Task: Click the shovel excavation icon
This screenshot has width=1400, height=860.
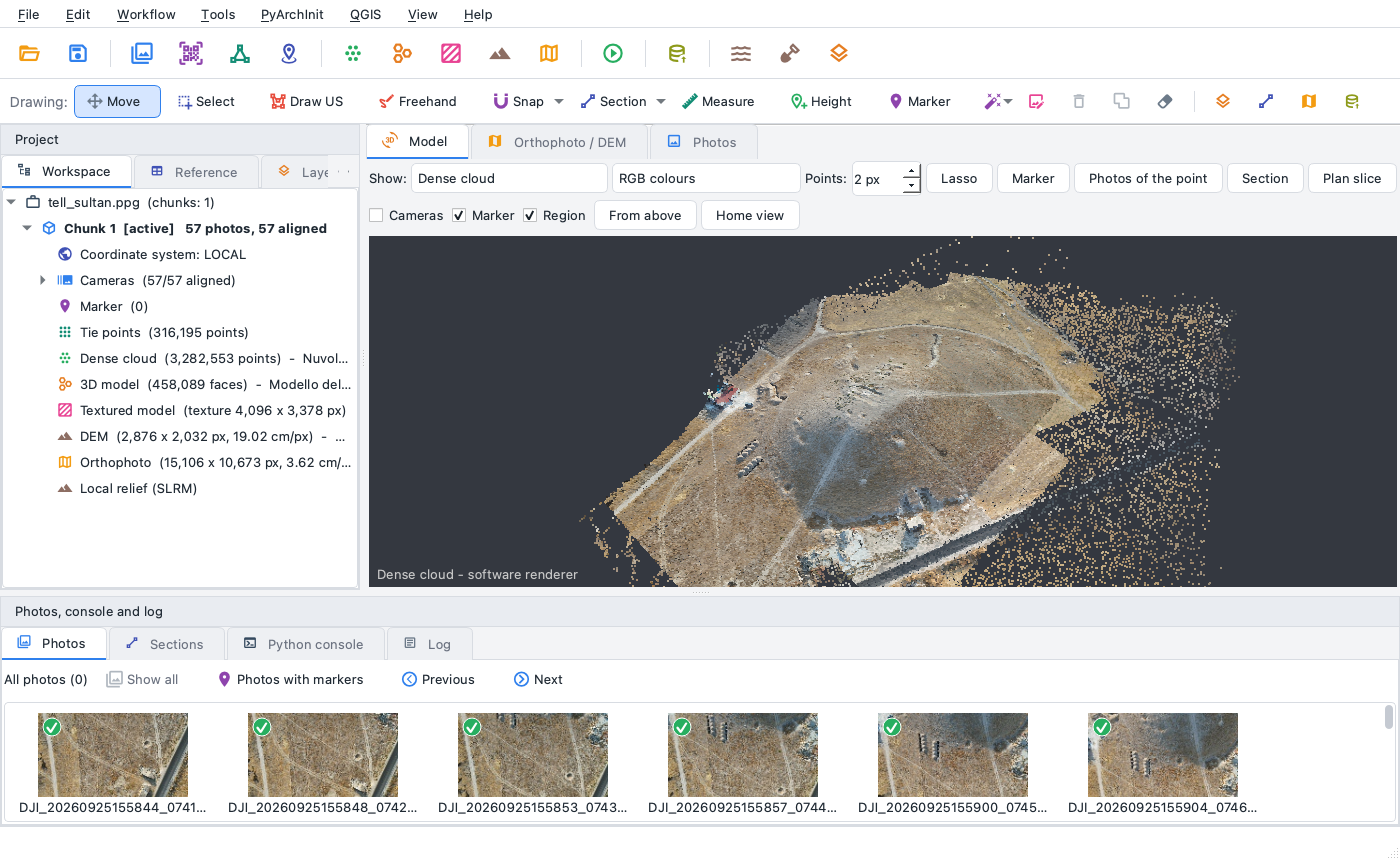Action: pyautogui.click(x=790, y=53)
